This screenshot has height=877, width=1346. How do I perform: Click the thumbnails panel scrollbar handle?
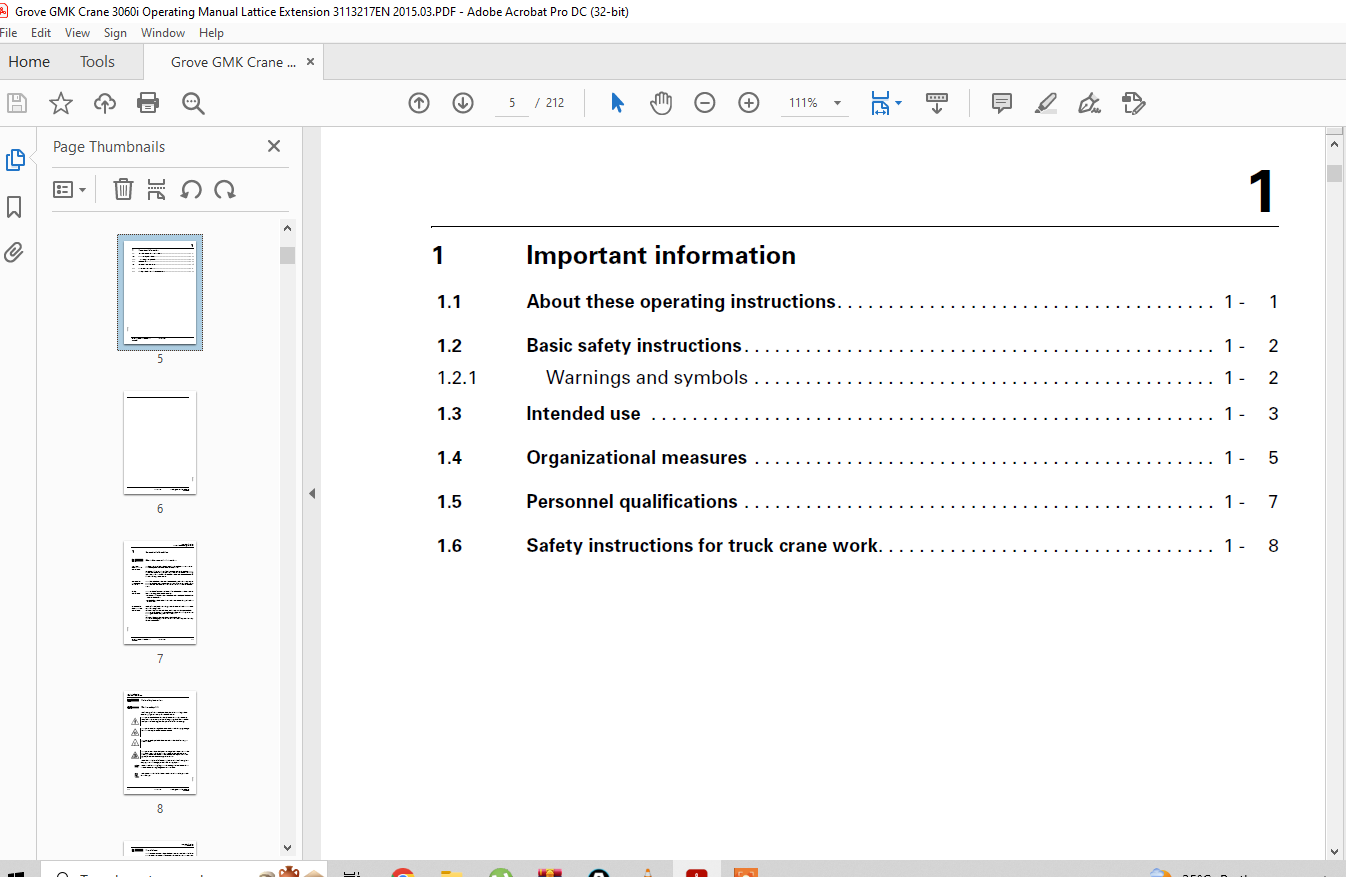point(287,254)
